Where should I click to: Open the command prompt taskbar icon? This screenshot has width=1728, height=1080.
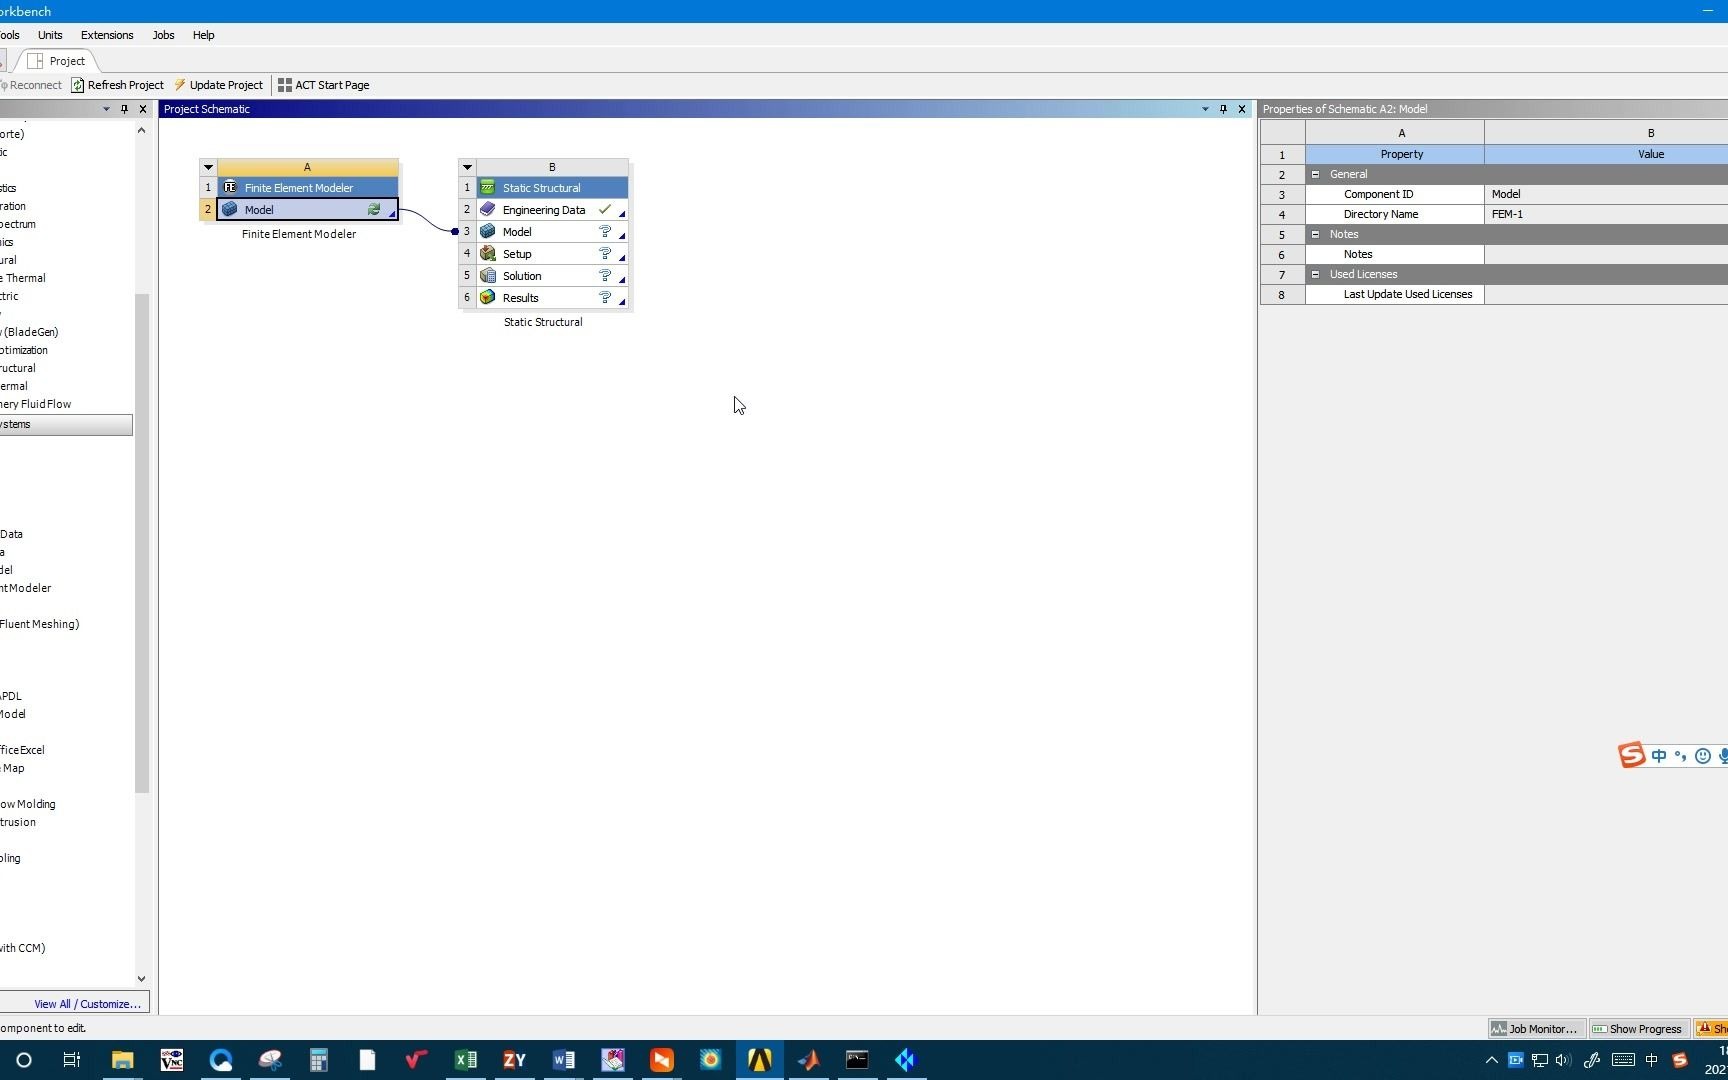point(857,1060)
